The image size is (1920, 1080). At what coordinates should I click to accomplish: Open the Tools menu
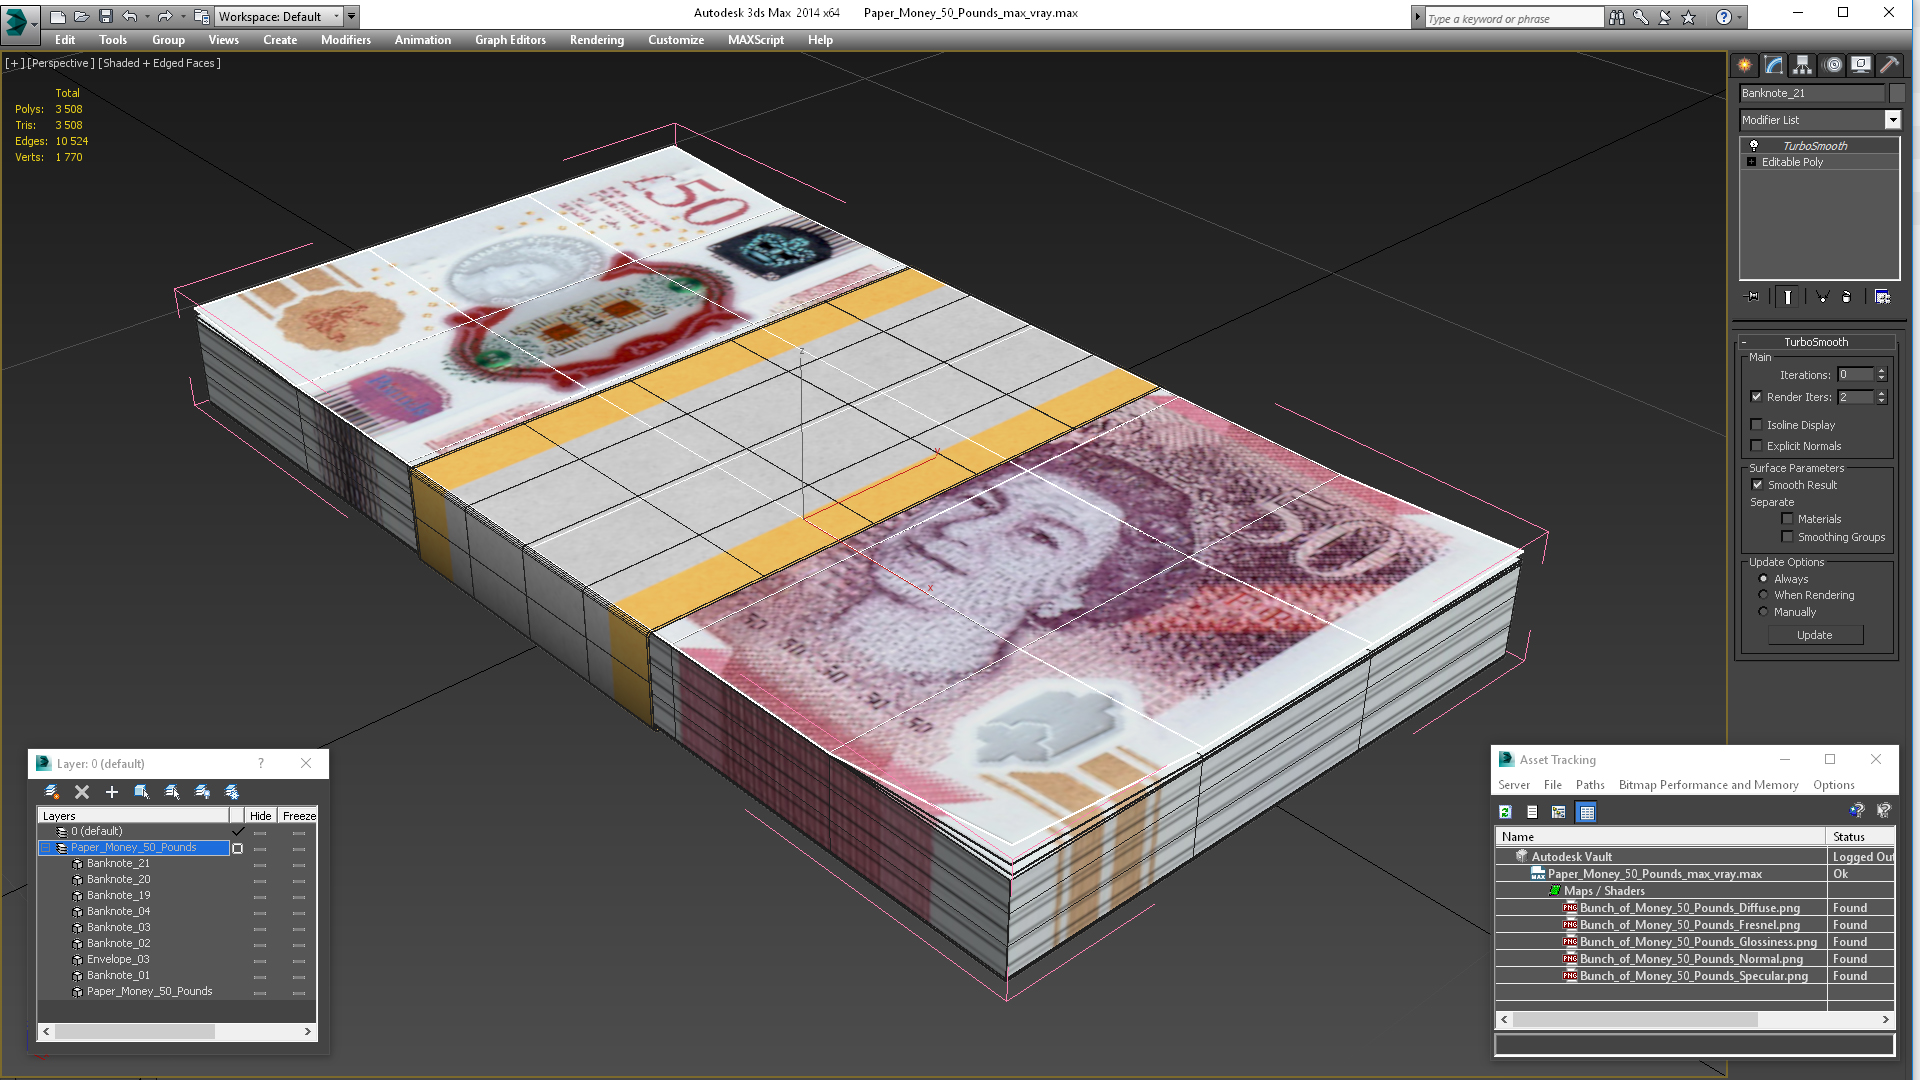[113, 40]
